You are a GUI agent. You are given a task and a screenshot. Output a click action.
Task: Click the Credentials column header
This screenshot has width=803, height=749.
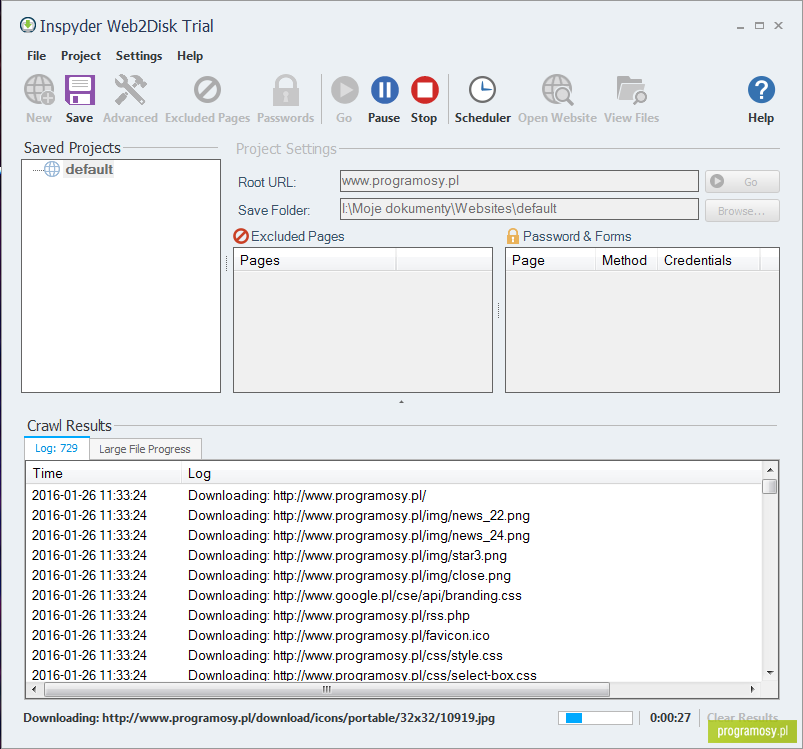[708, 260]
